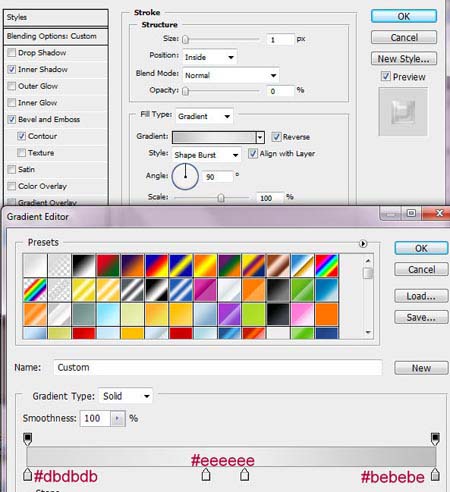Select the second middle color stop

245,475
